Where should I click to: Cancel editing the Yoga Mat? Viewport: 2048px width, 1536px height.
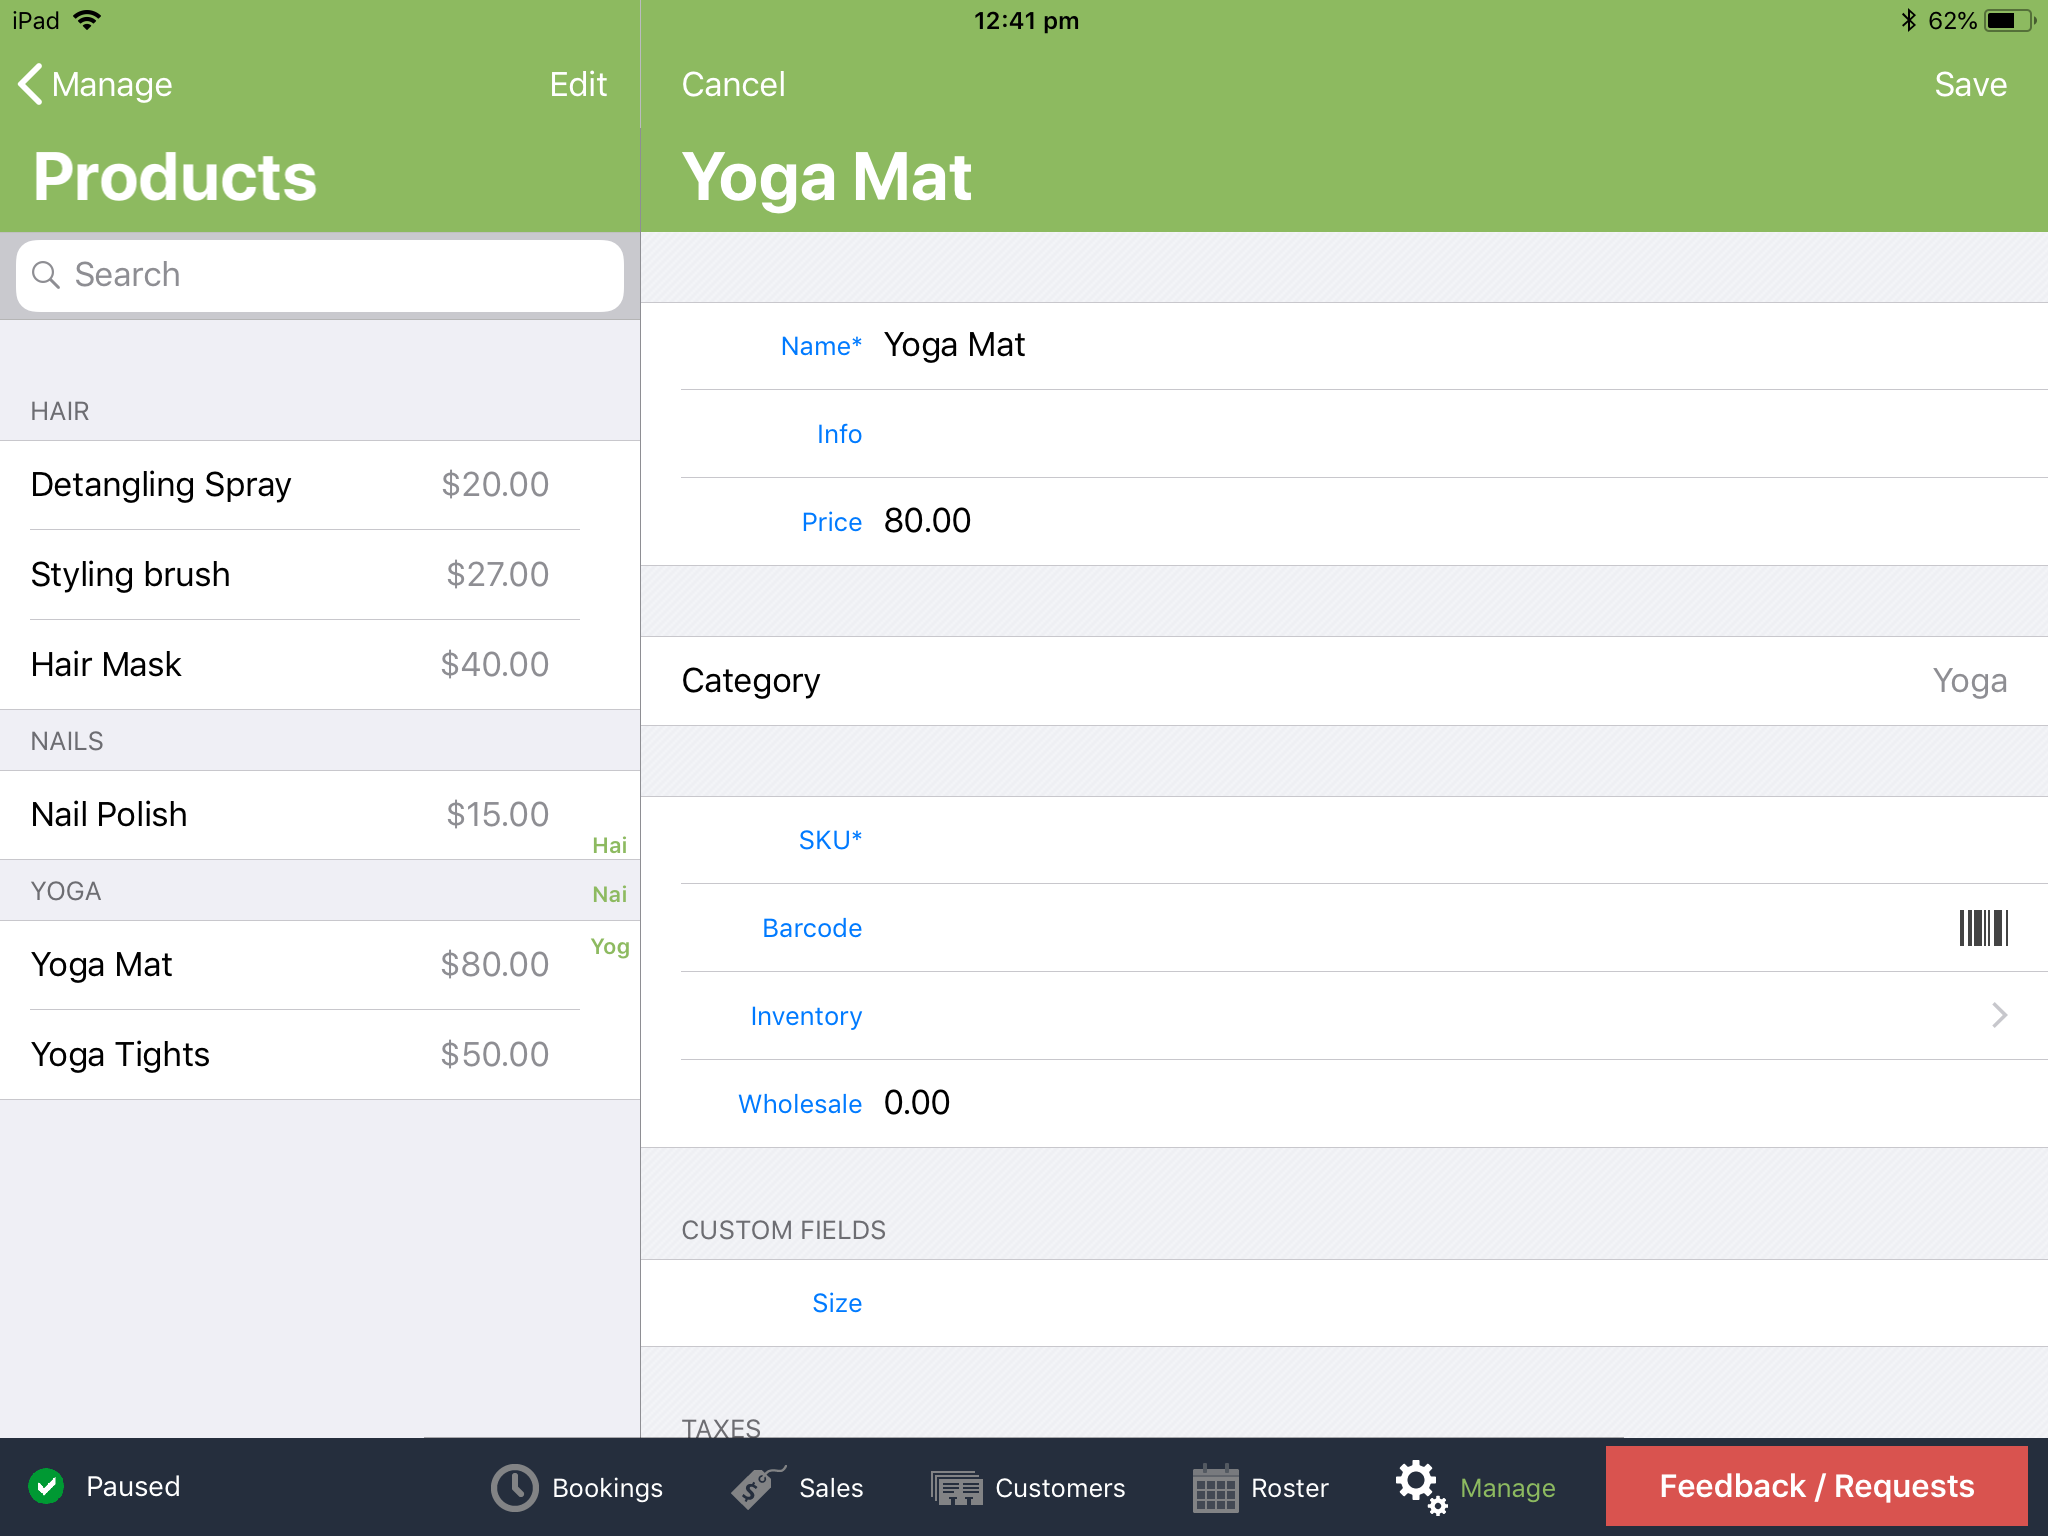coord(733,84)
